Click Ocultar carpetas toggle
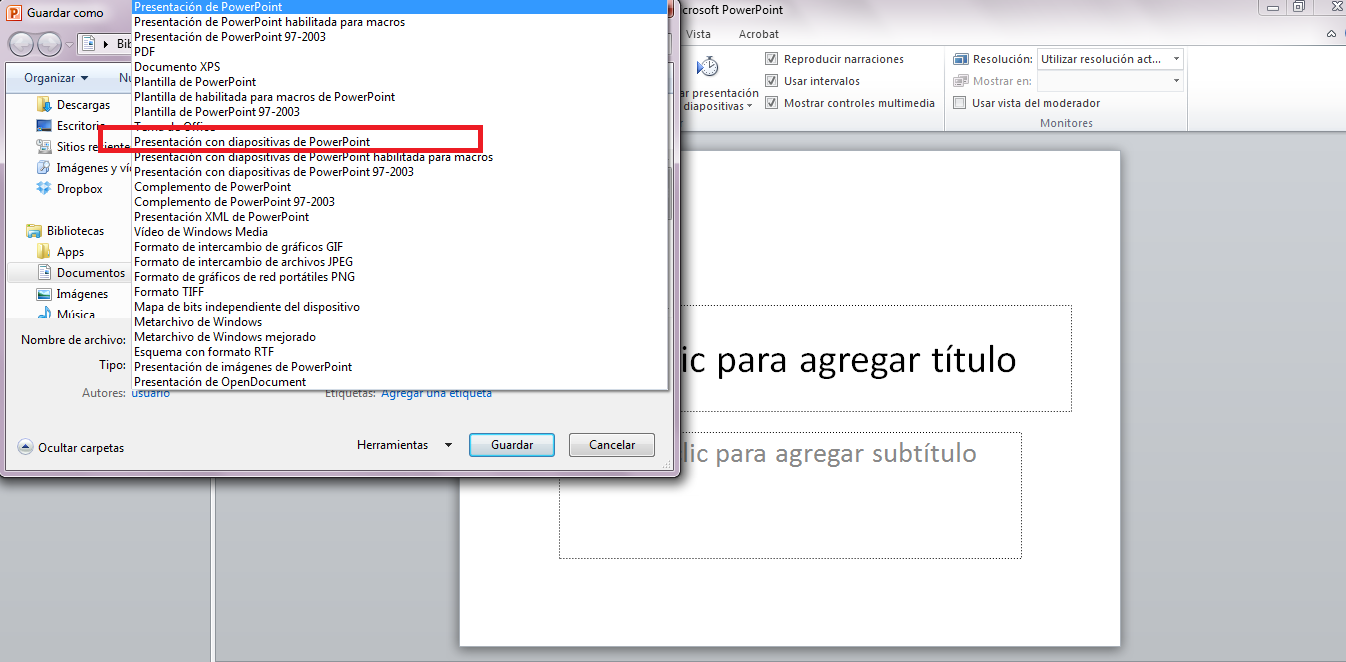The height and width of the screenshot is (662, 1346). [x=71, y=448]
